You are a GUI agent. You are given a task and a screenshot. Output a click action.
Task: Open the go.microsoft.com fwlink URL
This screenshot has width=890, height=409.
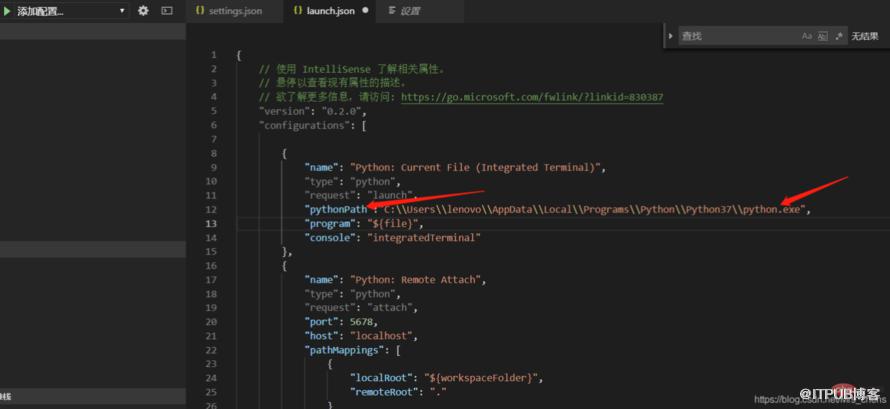532,97
